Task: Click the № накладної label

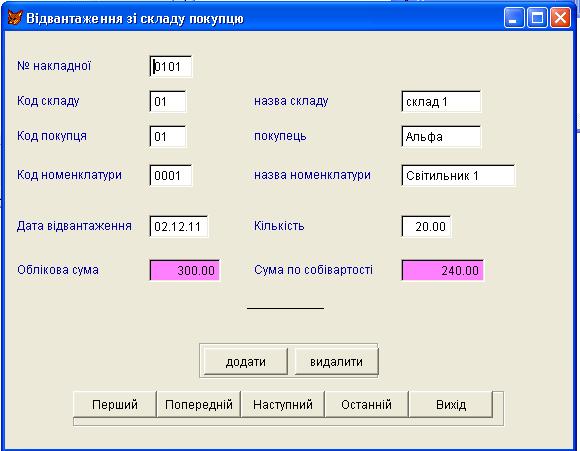Action: tap(54, 66)
